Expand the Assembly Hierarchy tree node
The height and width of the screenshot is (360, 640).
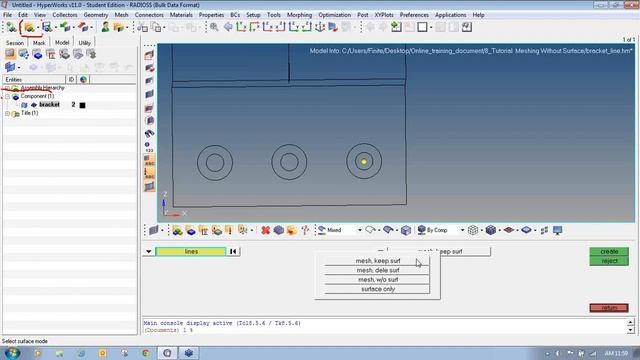pyautogui.click(x=7, y=88)
